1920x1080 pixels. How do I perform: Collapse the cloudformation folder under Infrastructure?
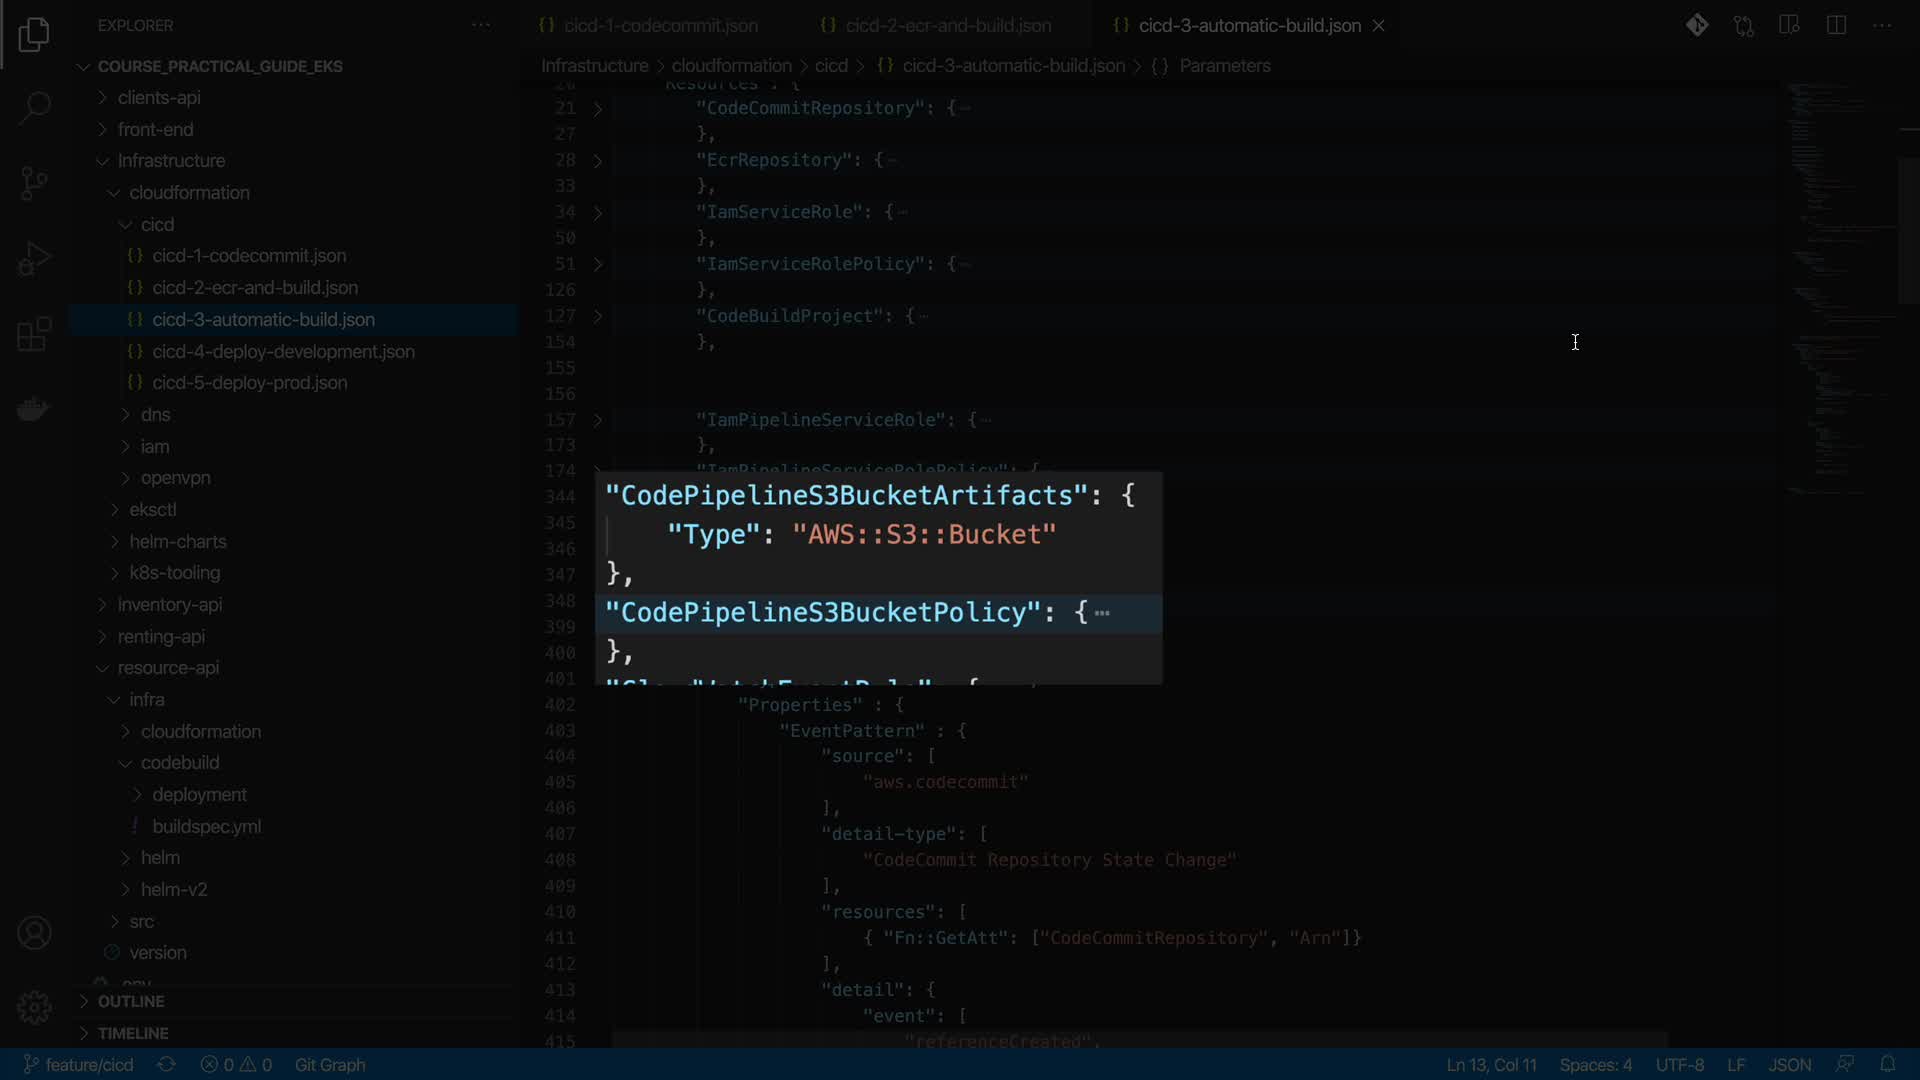click(189, 192)
